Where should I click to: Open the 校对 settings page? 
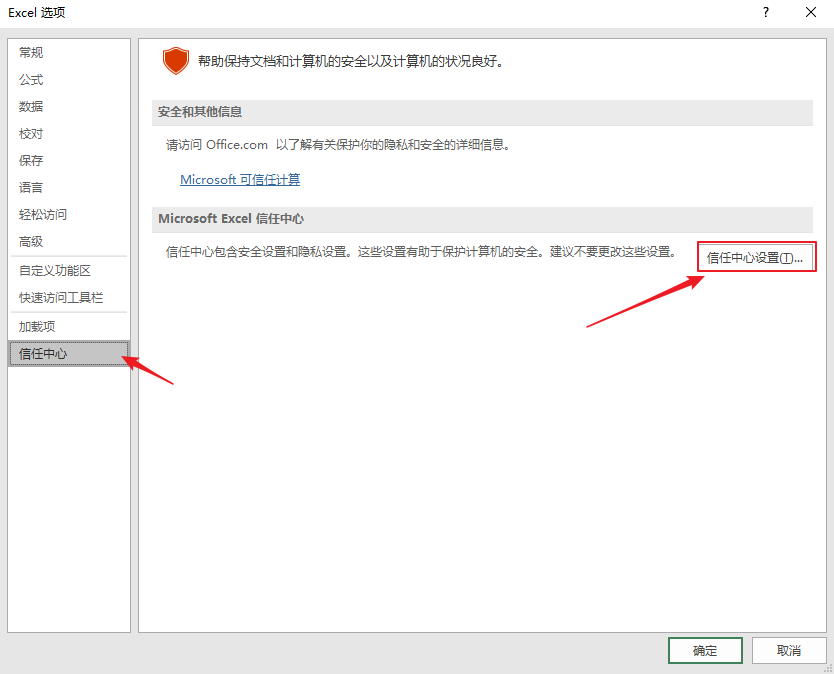[x=69, y=134]
